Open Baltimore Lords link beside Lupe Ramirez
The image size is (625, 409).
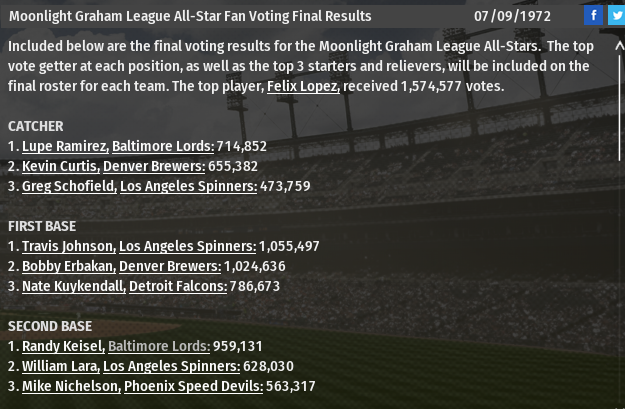(x=162, y=146)
